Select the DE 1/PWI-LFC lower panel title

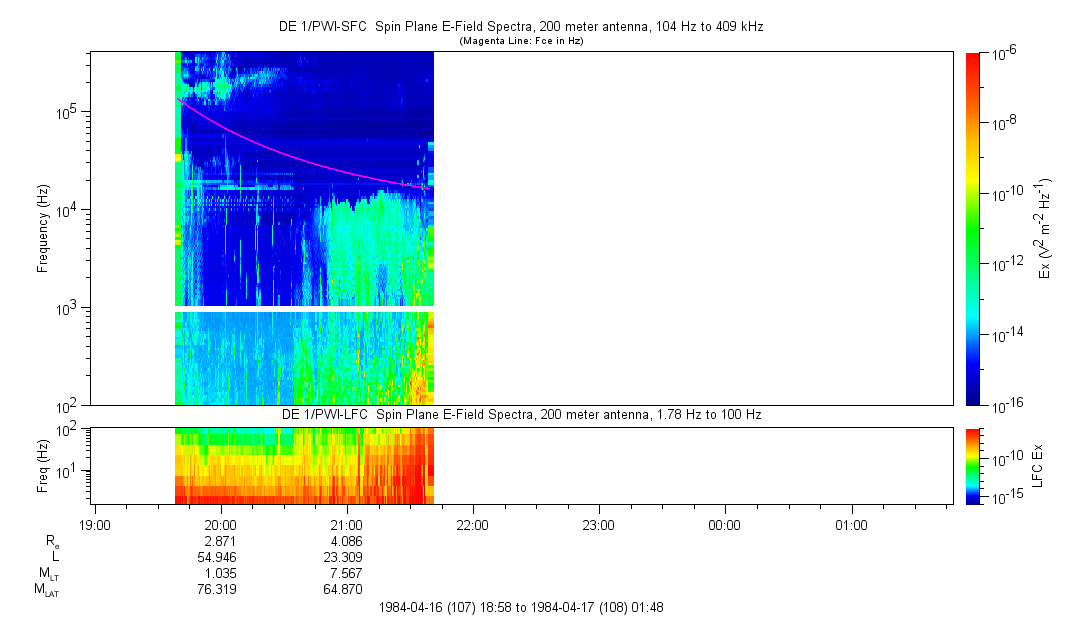520,414
